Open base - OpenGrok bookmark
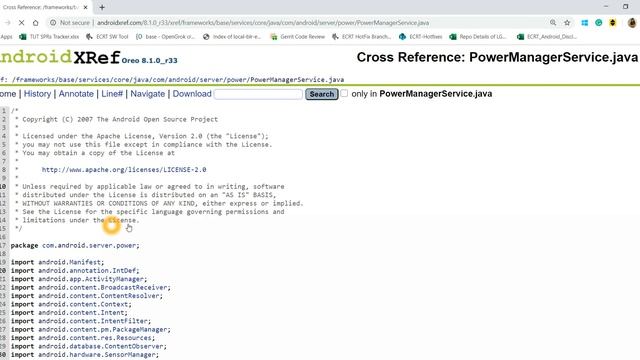The height and width of the screenshot is (360, 640). click(165, 37)
